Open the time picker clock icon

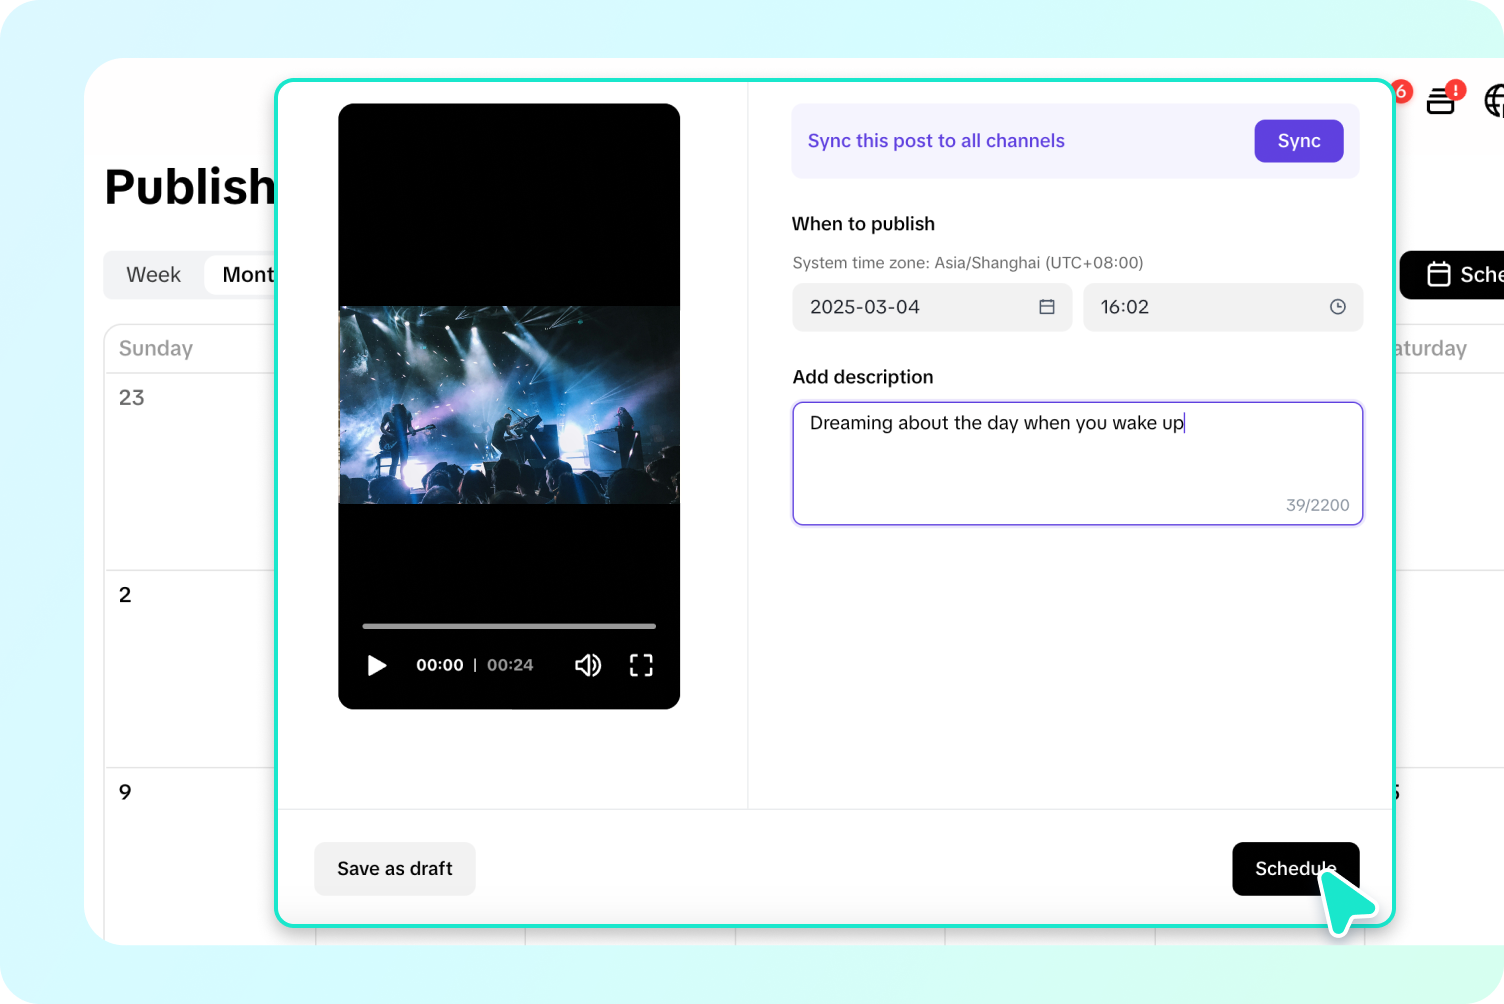tap(1338, 307)
